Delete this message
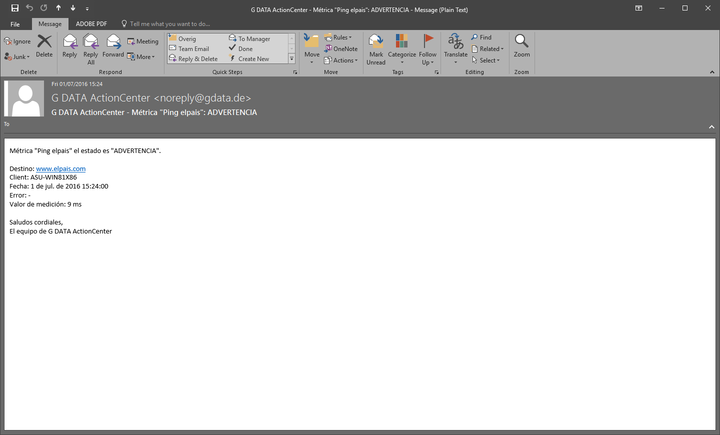This screenshot has width=720, height=435. point(44,46)
